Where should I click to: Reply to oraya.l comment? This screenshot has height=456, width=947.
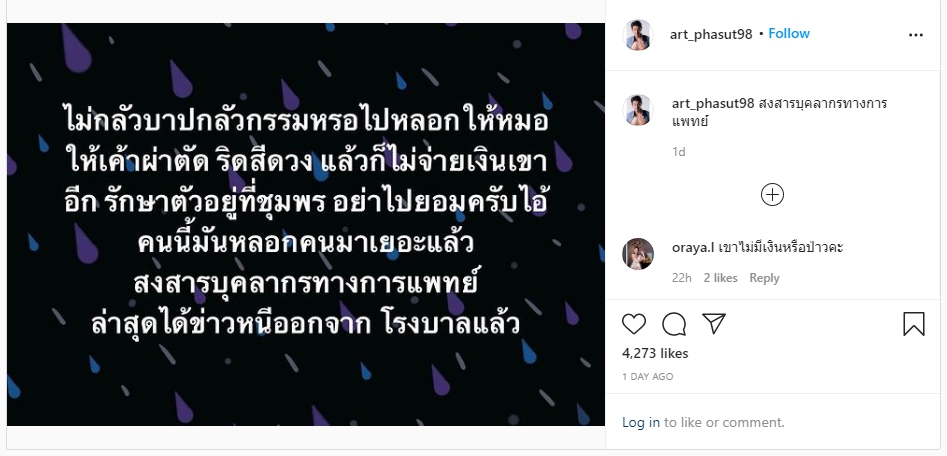[x=764, y=278]
